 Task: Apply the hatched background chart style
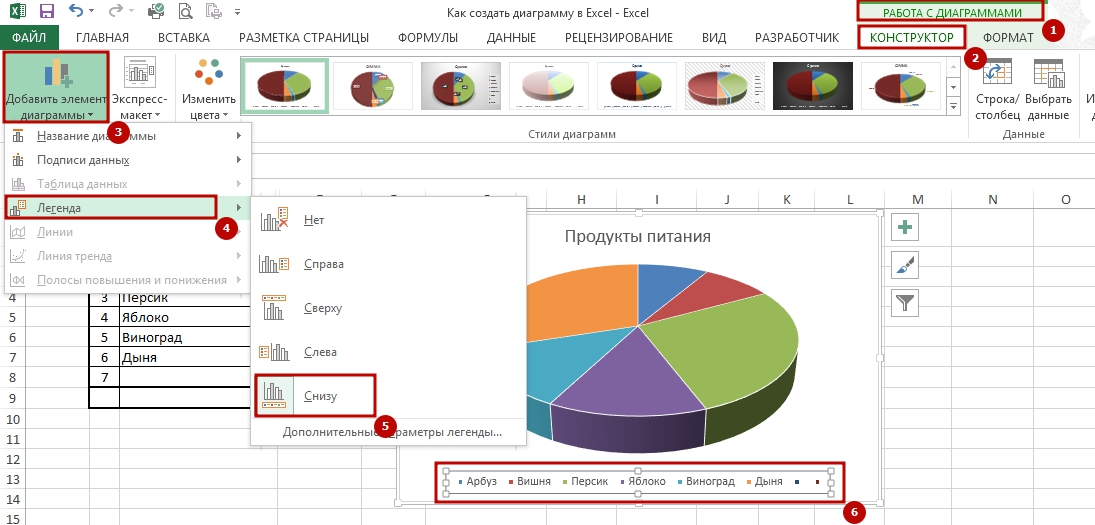click(725, 85)
